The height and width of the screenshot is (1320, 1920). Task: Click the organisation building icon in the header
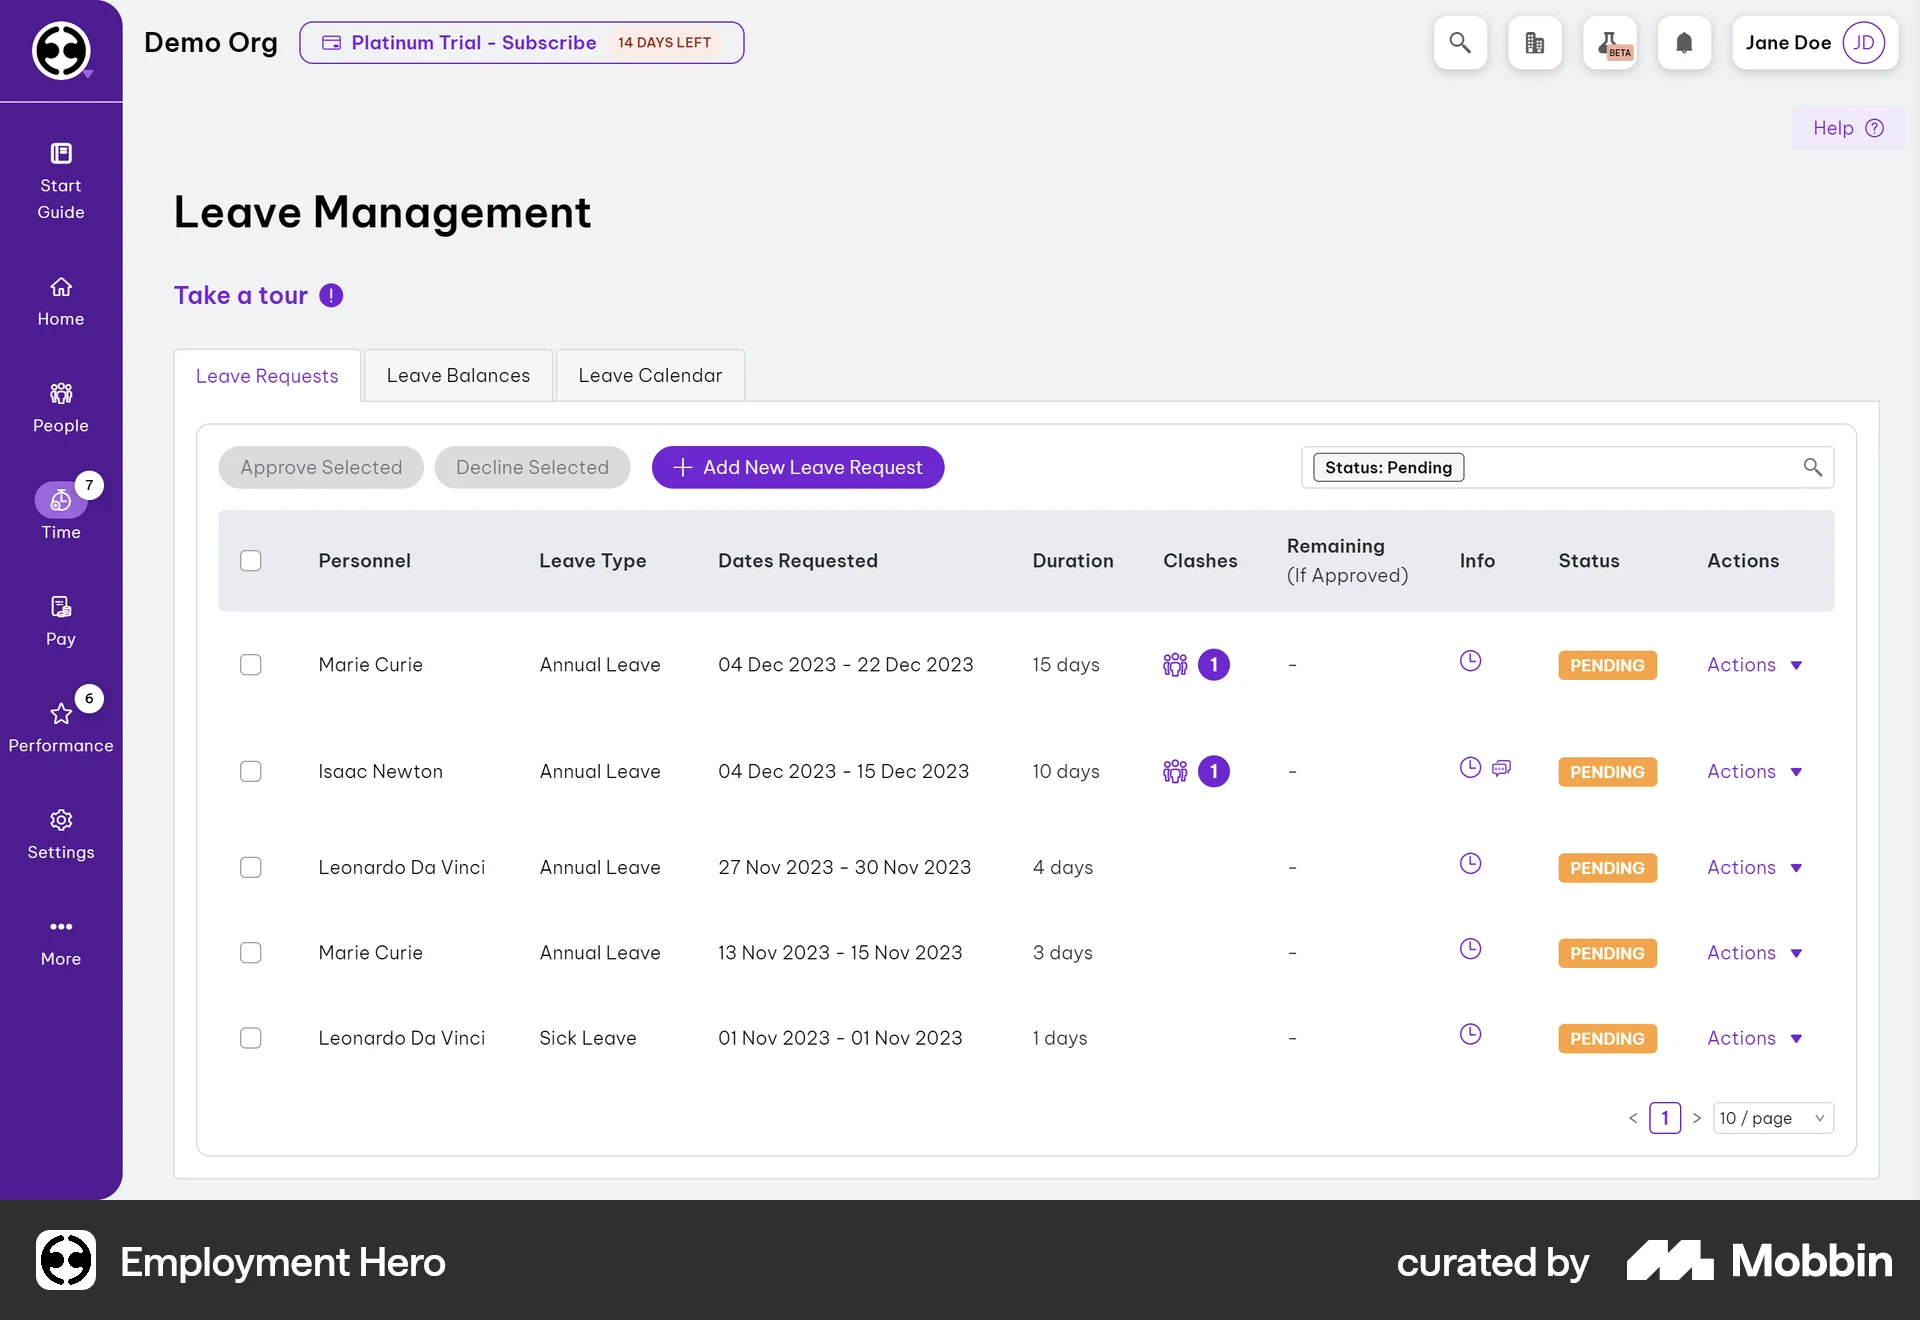pyautogui.click(x=1534, y=43)
